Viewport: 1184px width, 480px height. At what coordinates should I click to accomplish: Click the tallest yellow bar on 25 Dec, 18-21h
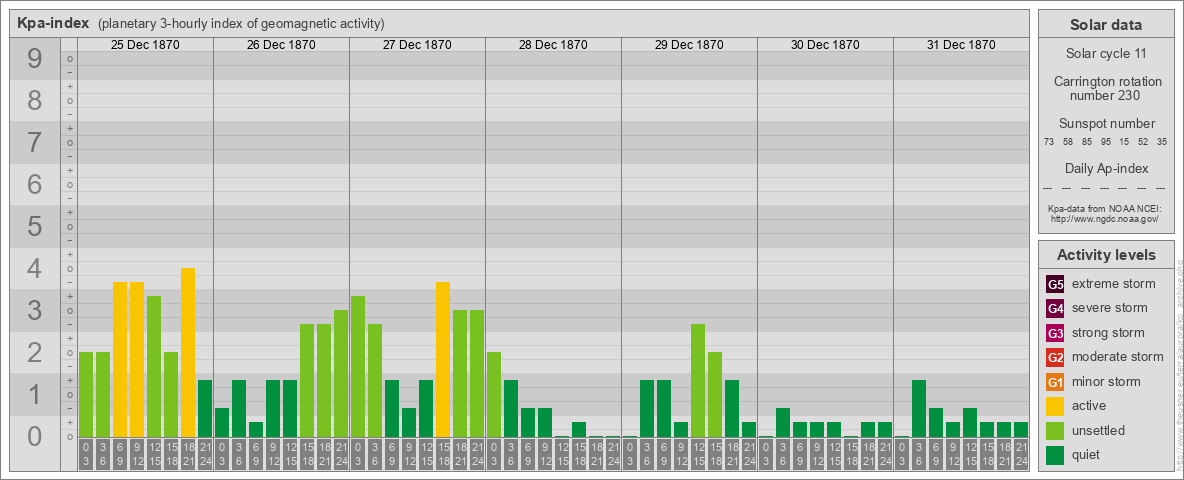point(188,352)
